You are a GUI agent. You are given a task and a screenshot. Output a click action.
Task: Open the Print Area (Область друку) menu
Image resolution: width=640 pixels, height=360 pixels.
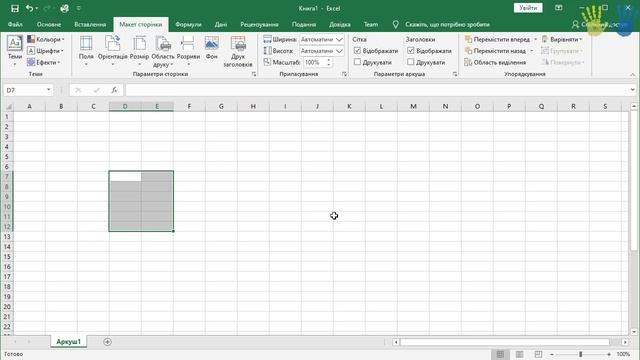pos(163,51)
